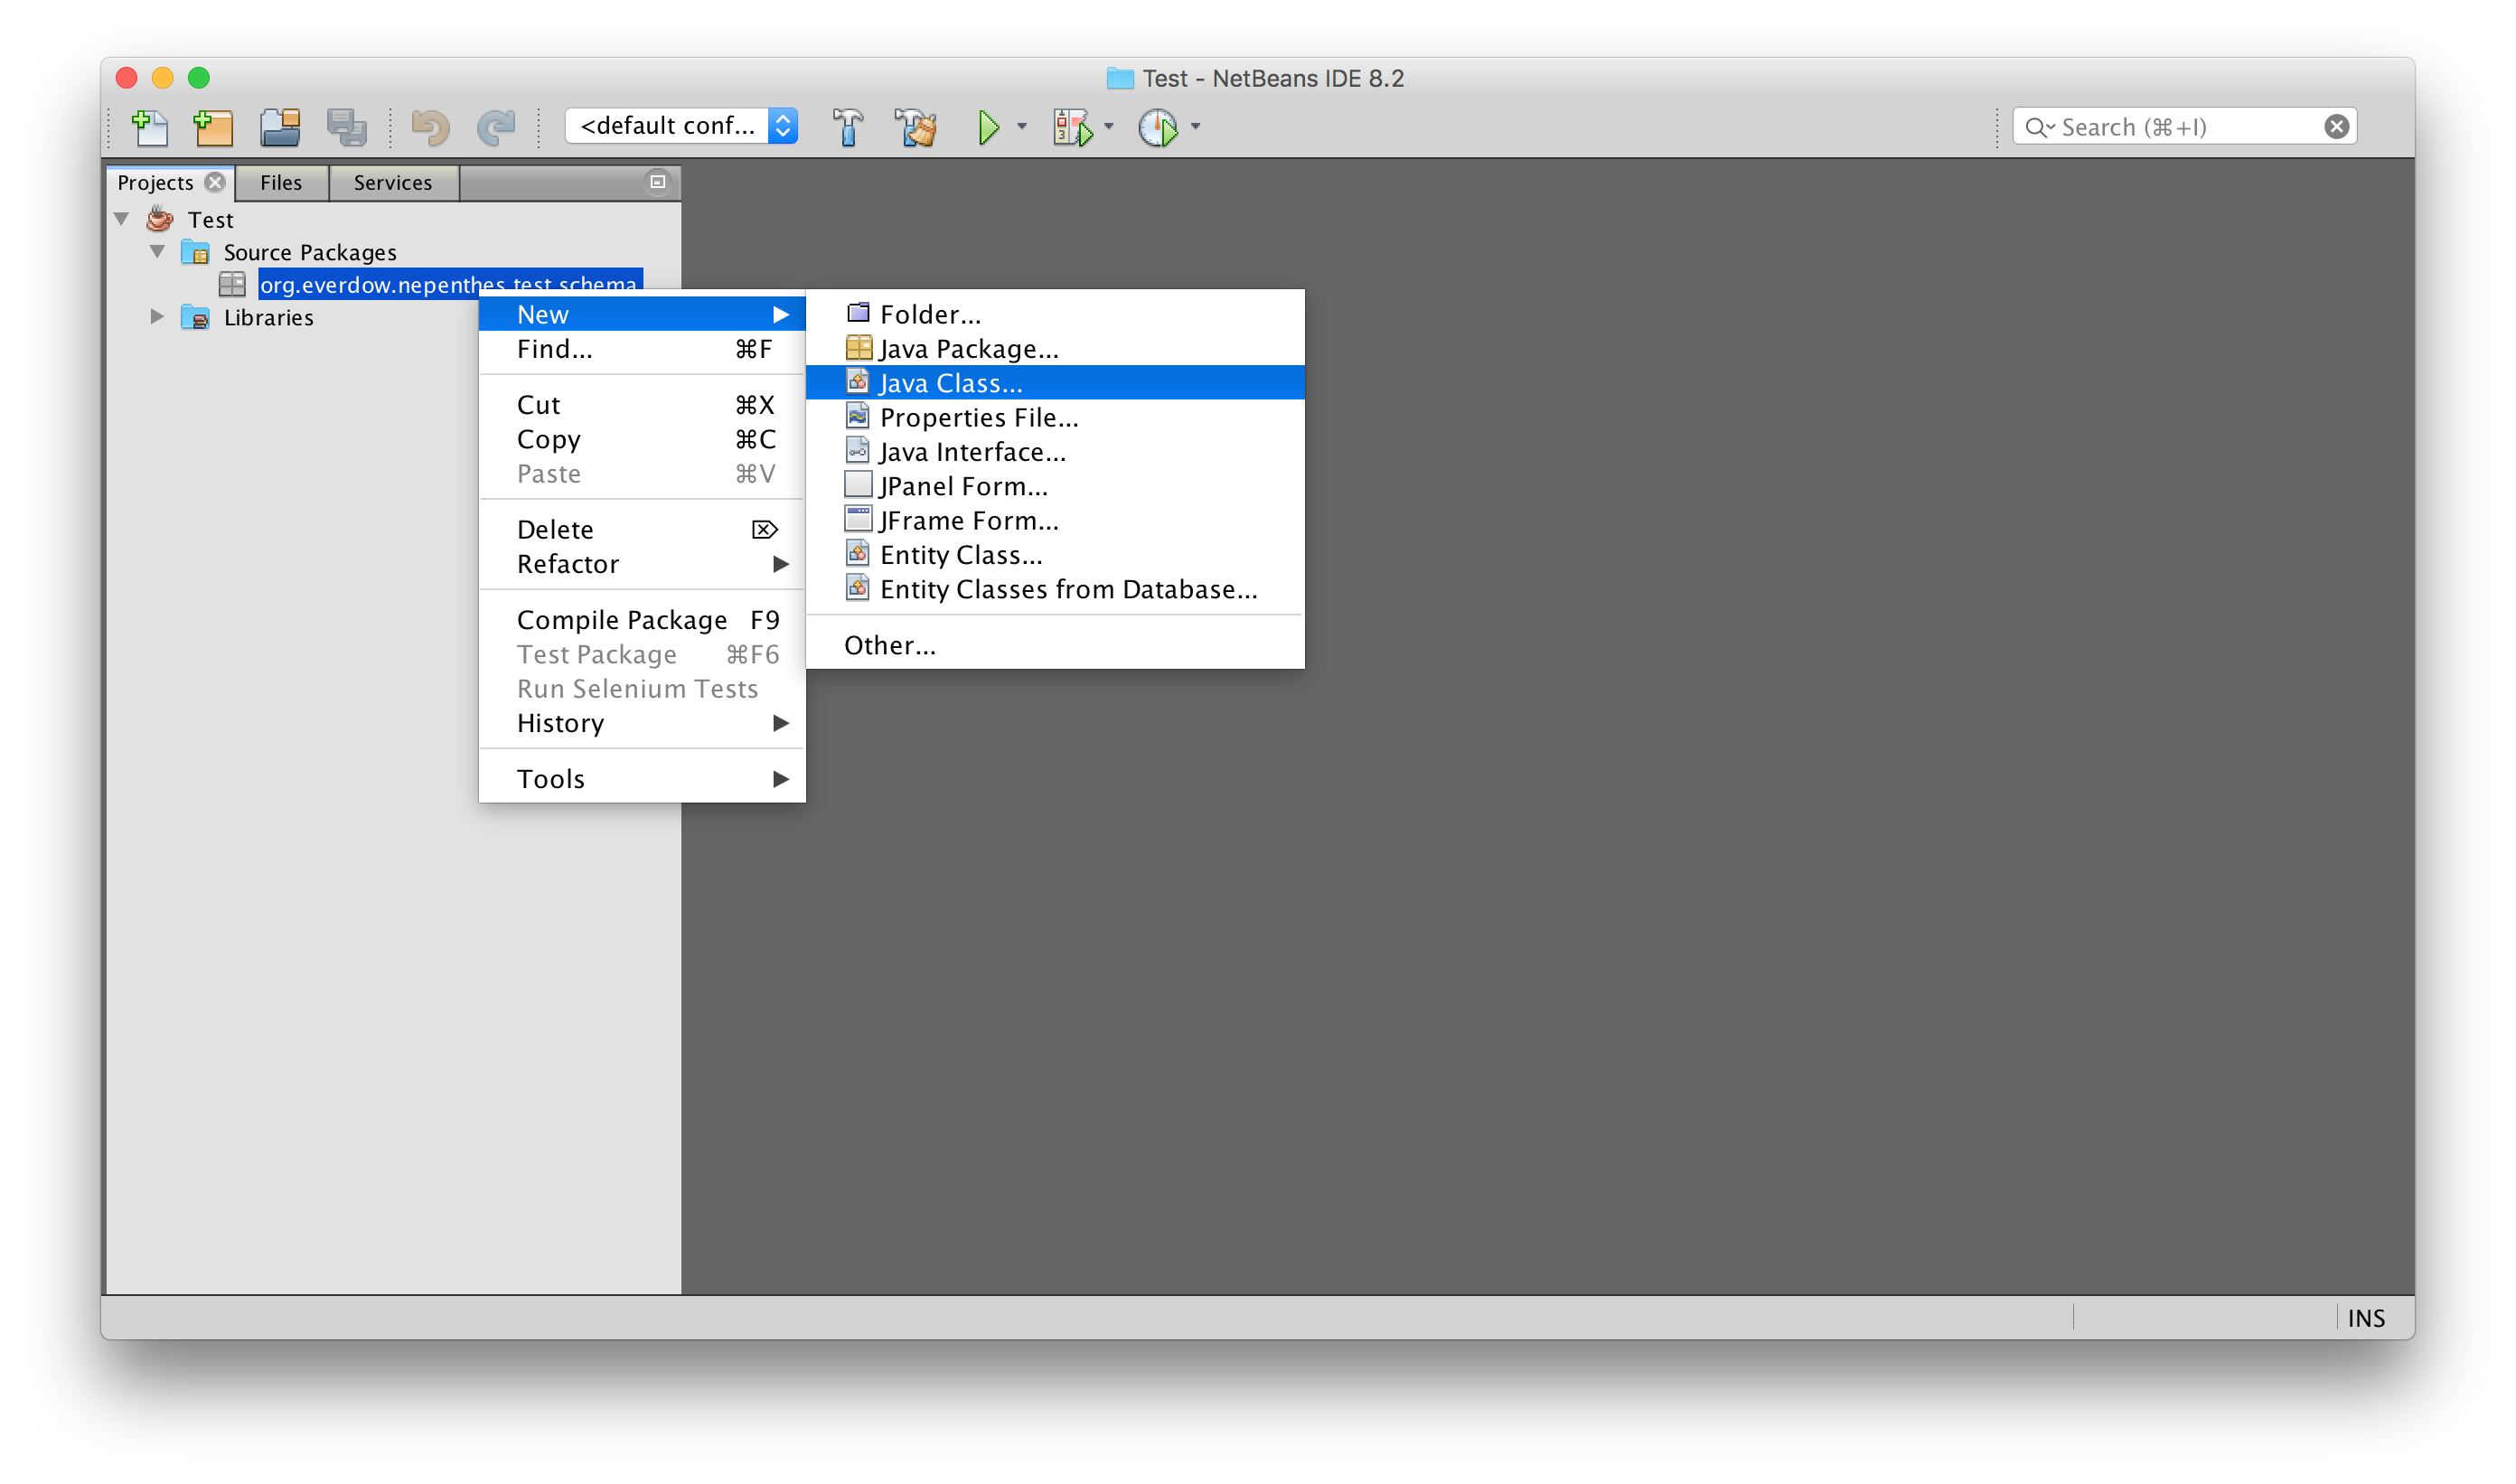This screenshot has height=1484, width=2516.
Task: Click the New Project toolbar icon
Action: point(213,127)
